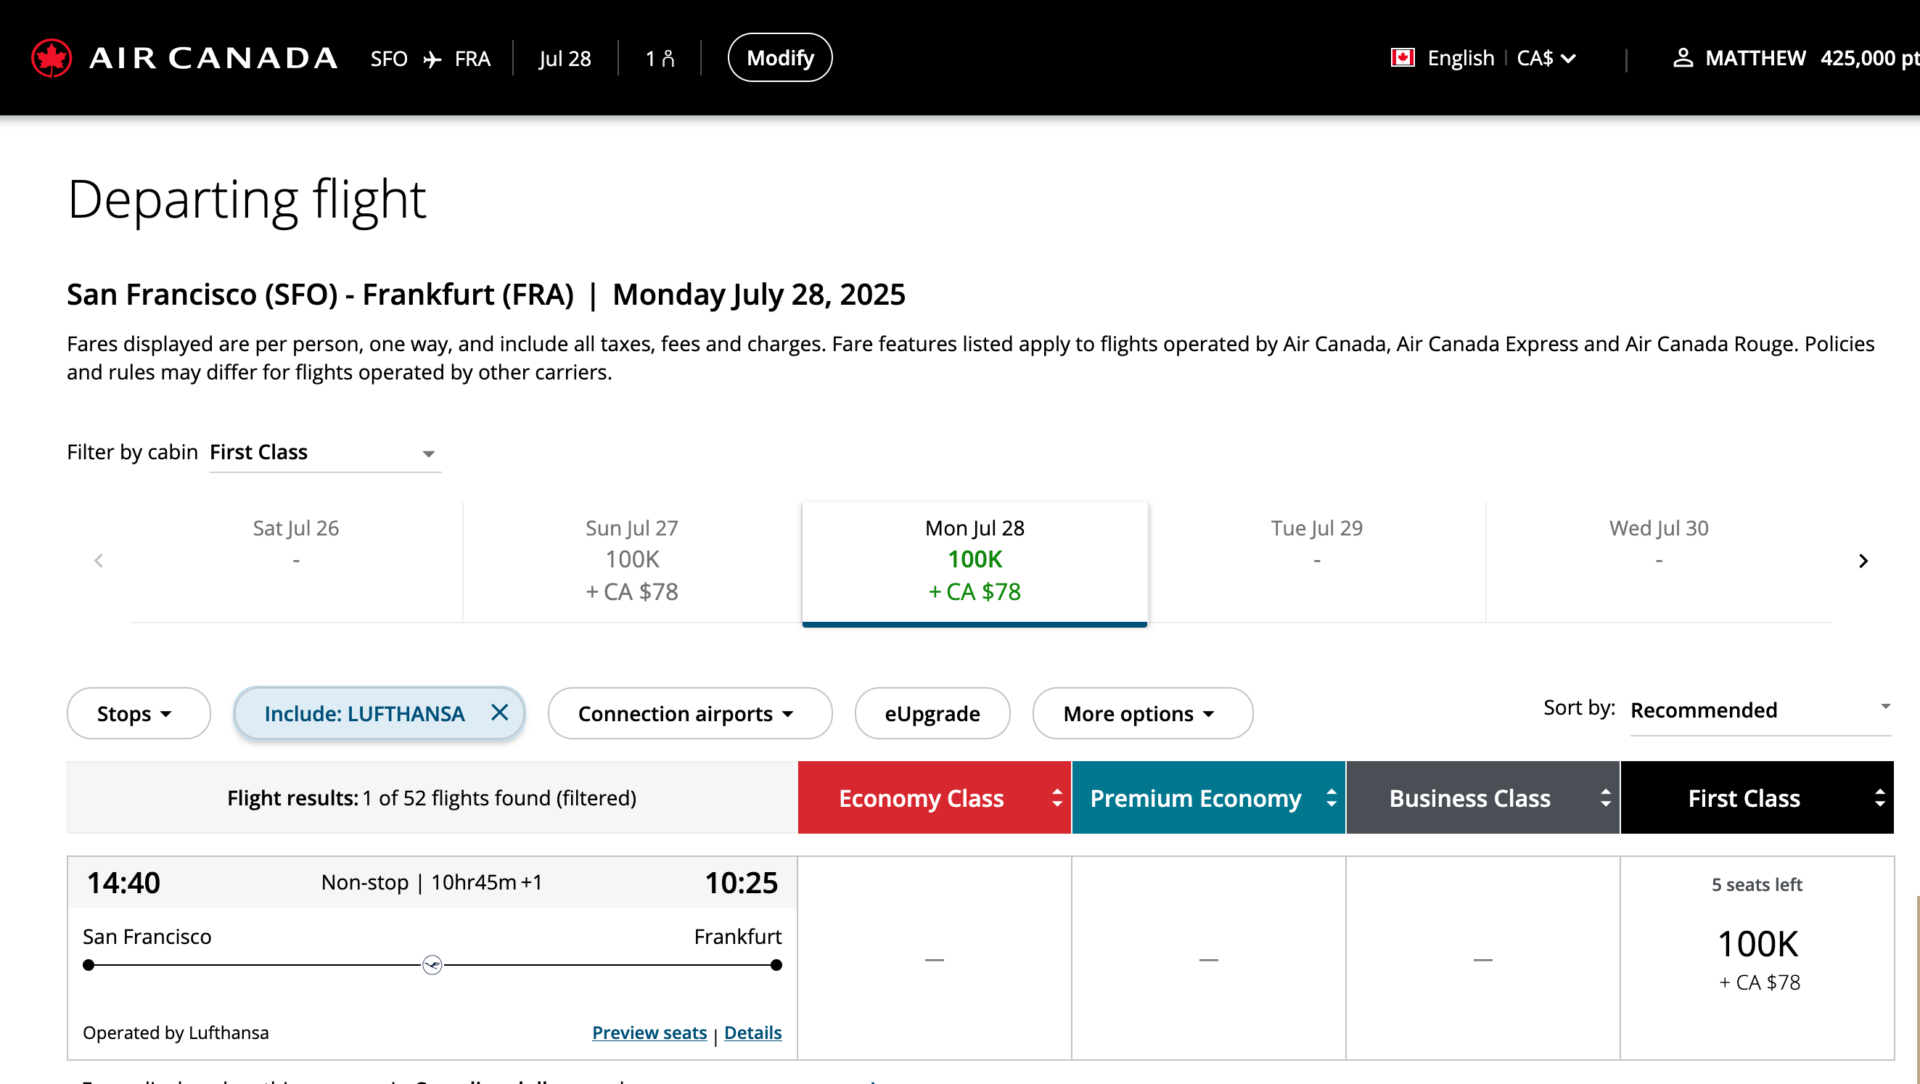
Task: Click the Modify search button
Action: pyautogui.click(x=780, y=58)
